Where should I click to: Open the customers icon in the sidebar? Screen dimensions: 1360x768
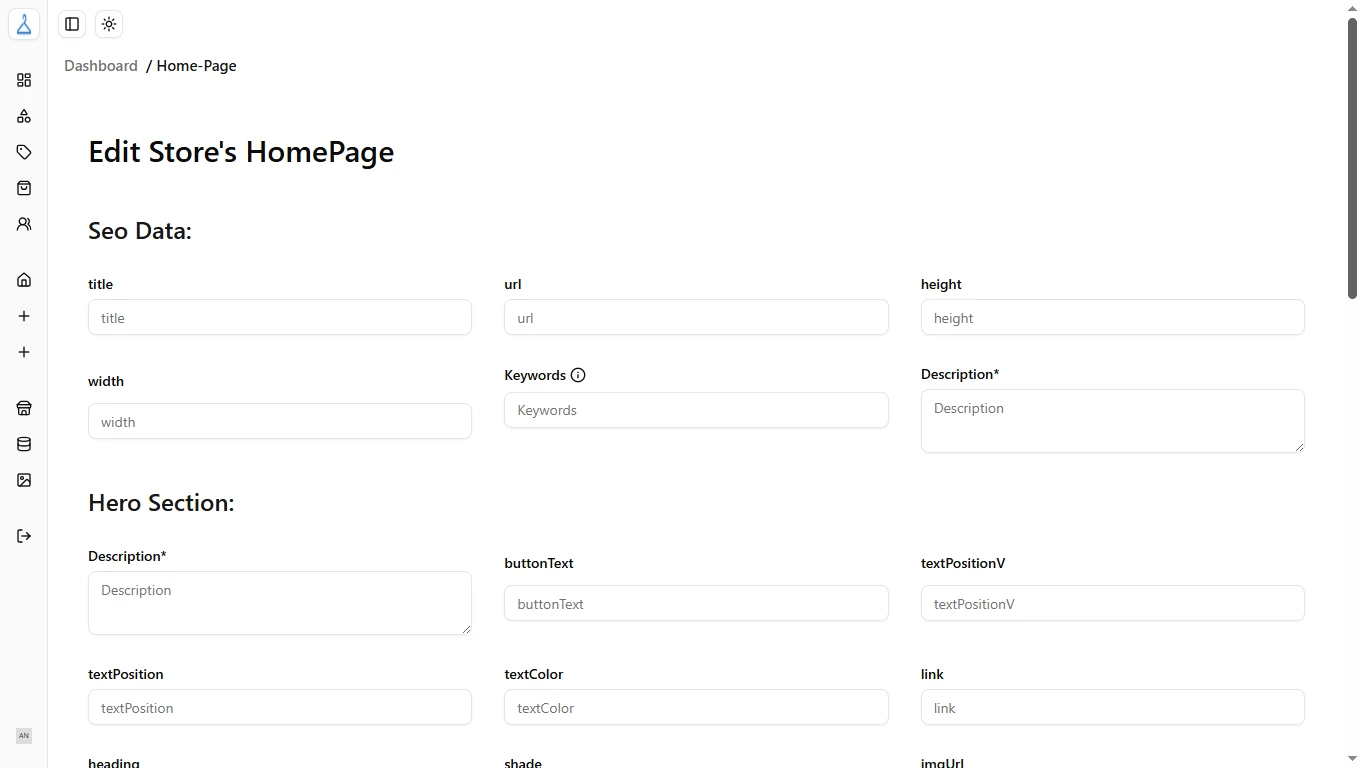pyautogui.click(x=23, y=224)
